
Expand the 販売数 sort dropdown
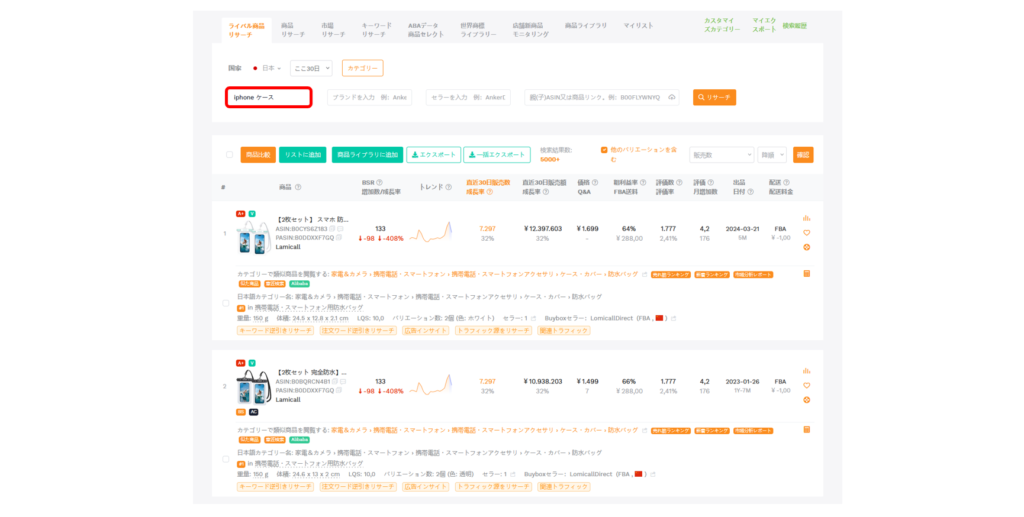point(721,155)
